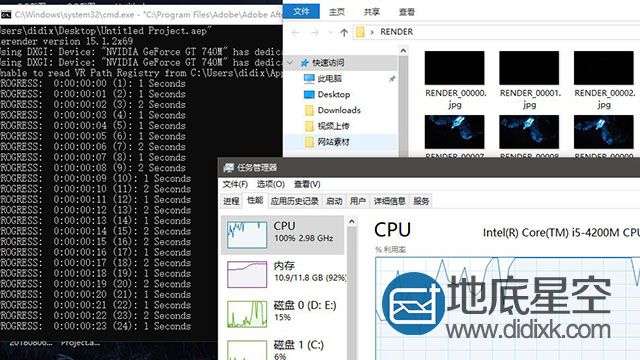Screen dimensions: 640x360
Task: Open Desktop in the navigation pane
Action: pos(333,94)
